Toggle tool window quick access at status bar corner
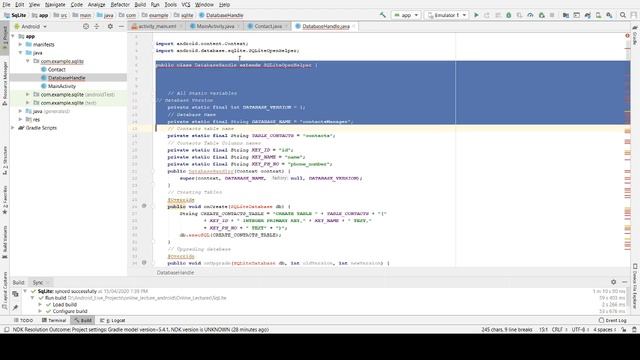Screen dimensions: 640x360 (7, 329)
